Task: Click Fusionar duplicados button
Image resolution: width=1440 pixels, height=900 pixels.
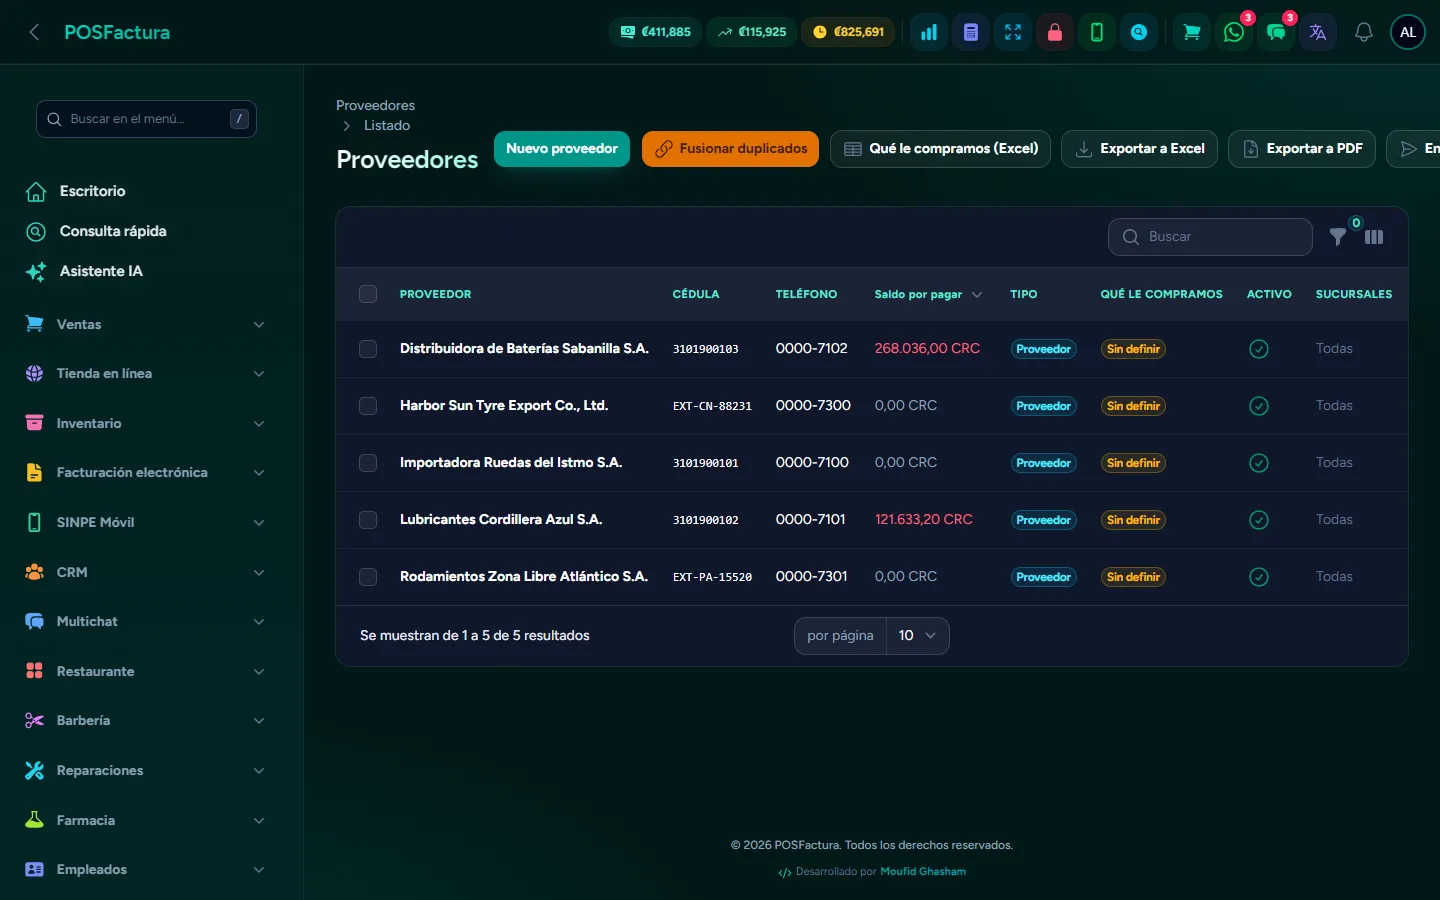Action: tap(730, 149)
